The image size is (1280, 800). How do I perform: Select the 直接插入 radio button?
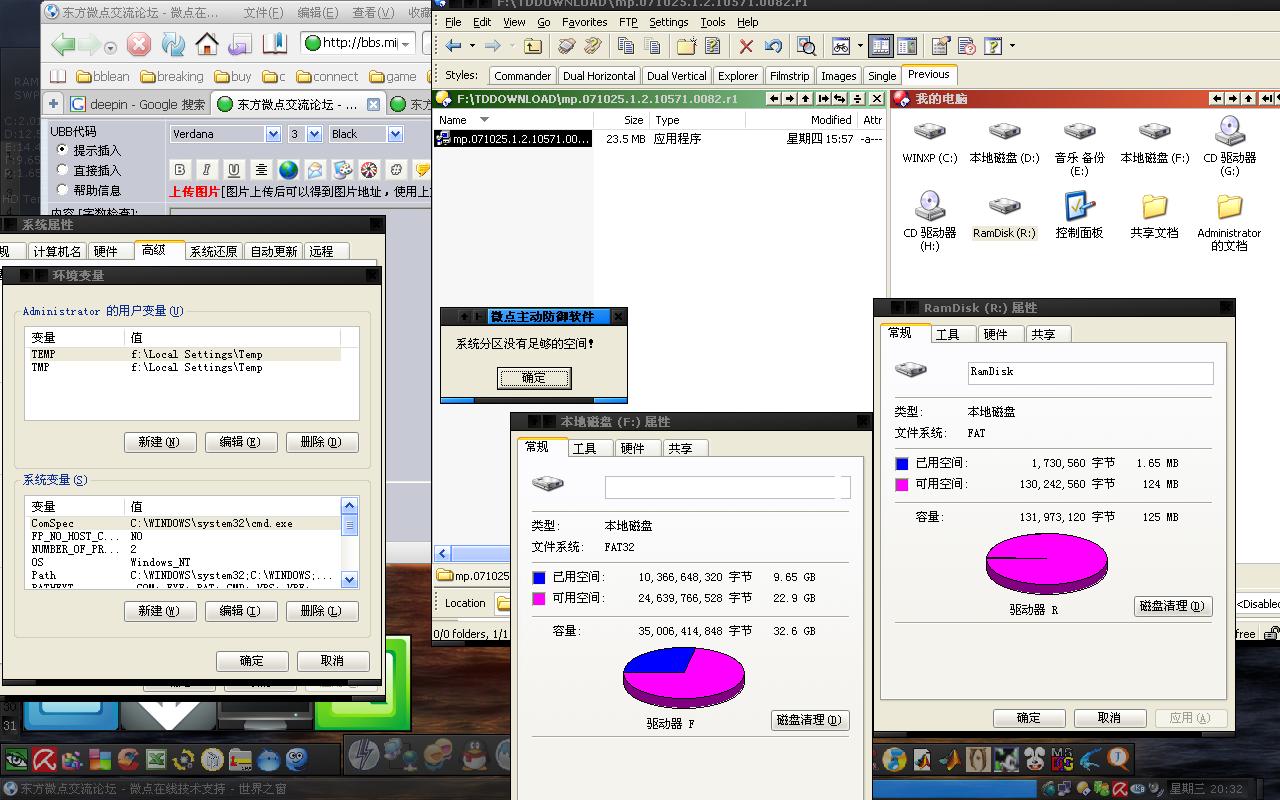point(63,170)
